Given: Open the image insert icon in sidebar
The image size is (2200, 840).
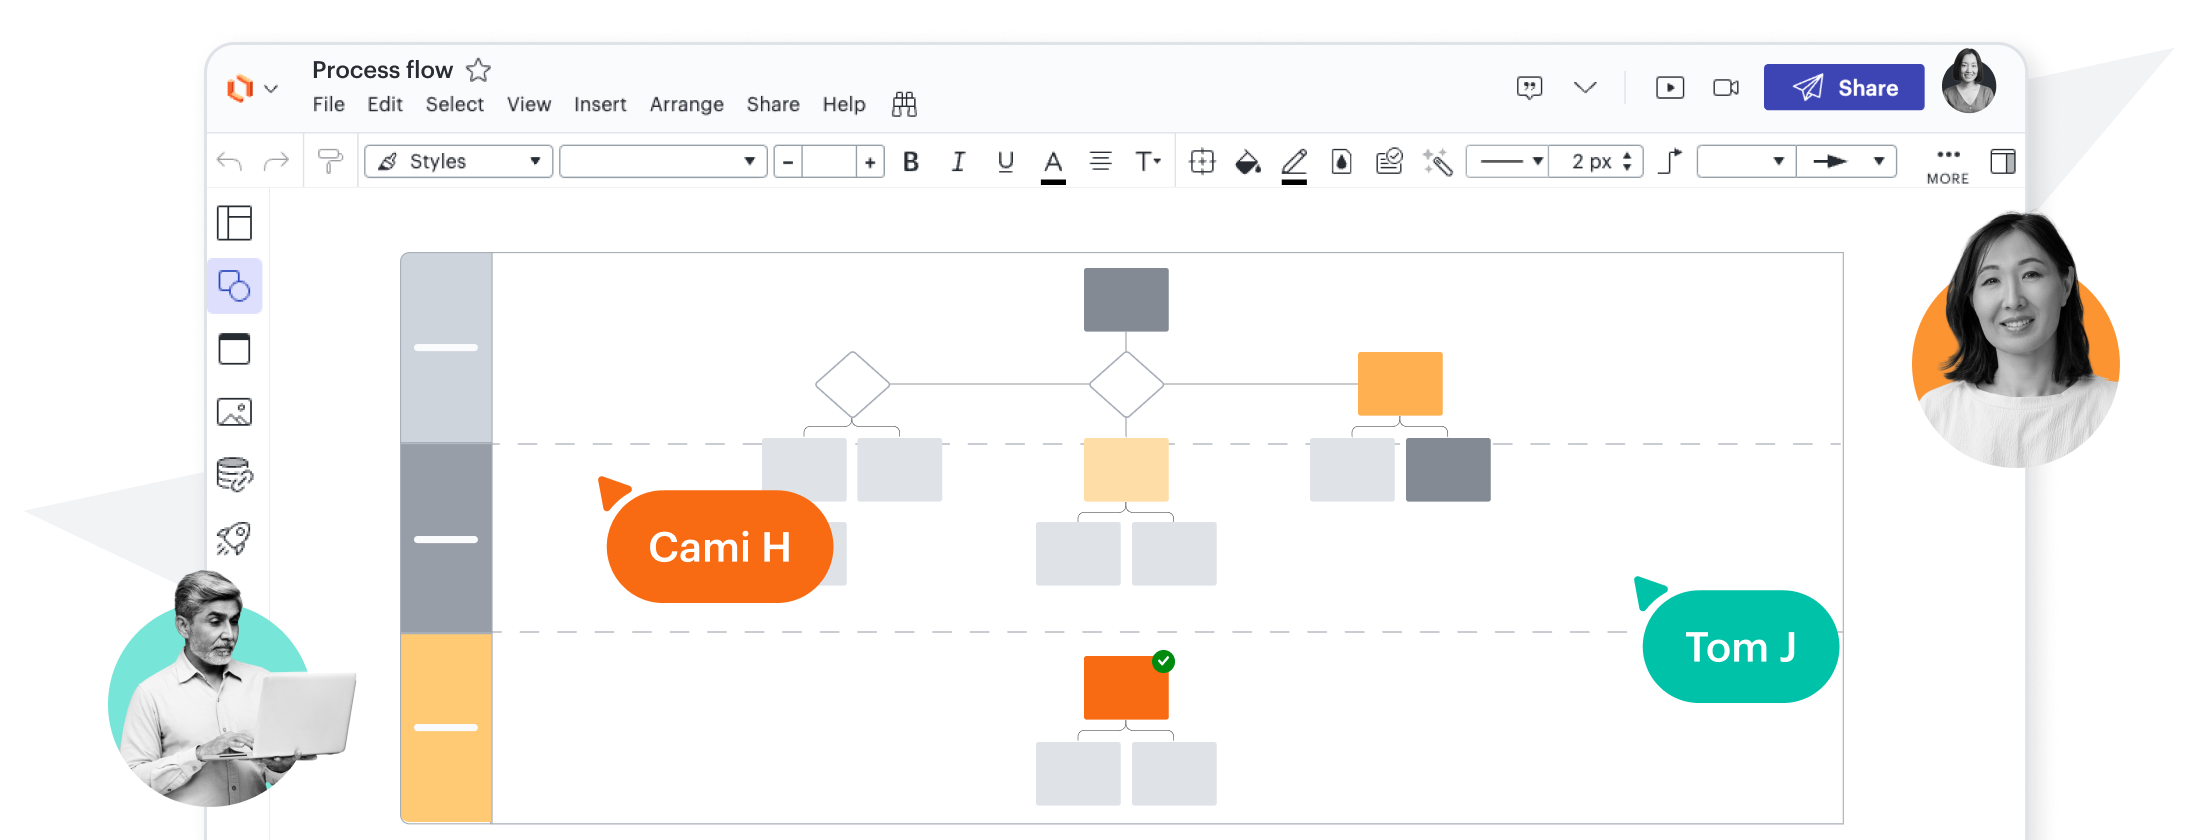Looking at the screenshot, I should coord(235,412).
